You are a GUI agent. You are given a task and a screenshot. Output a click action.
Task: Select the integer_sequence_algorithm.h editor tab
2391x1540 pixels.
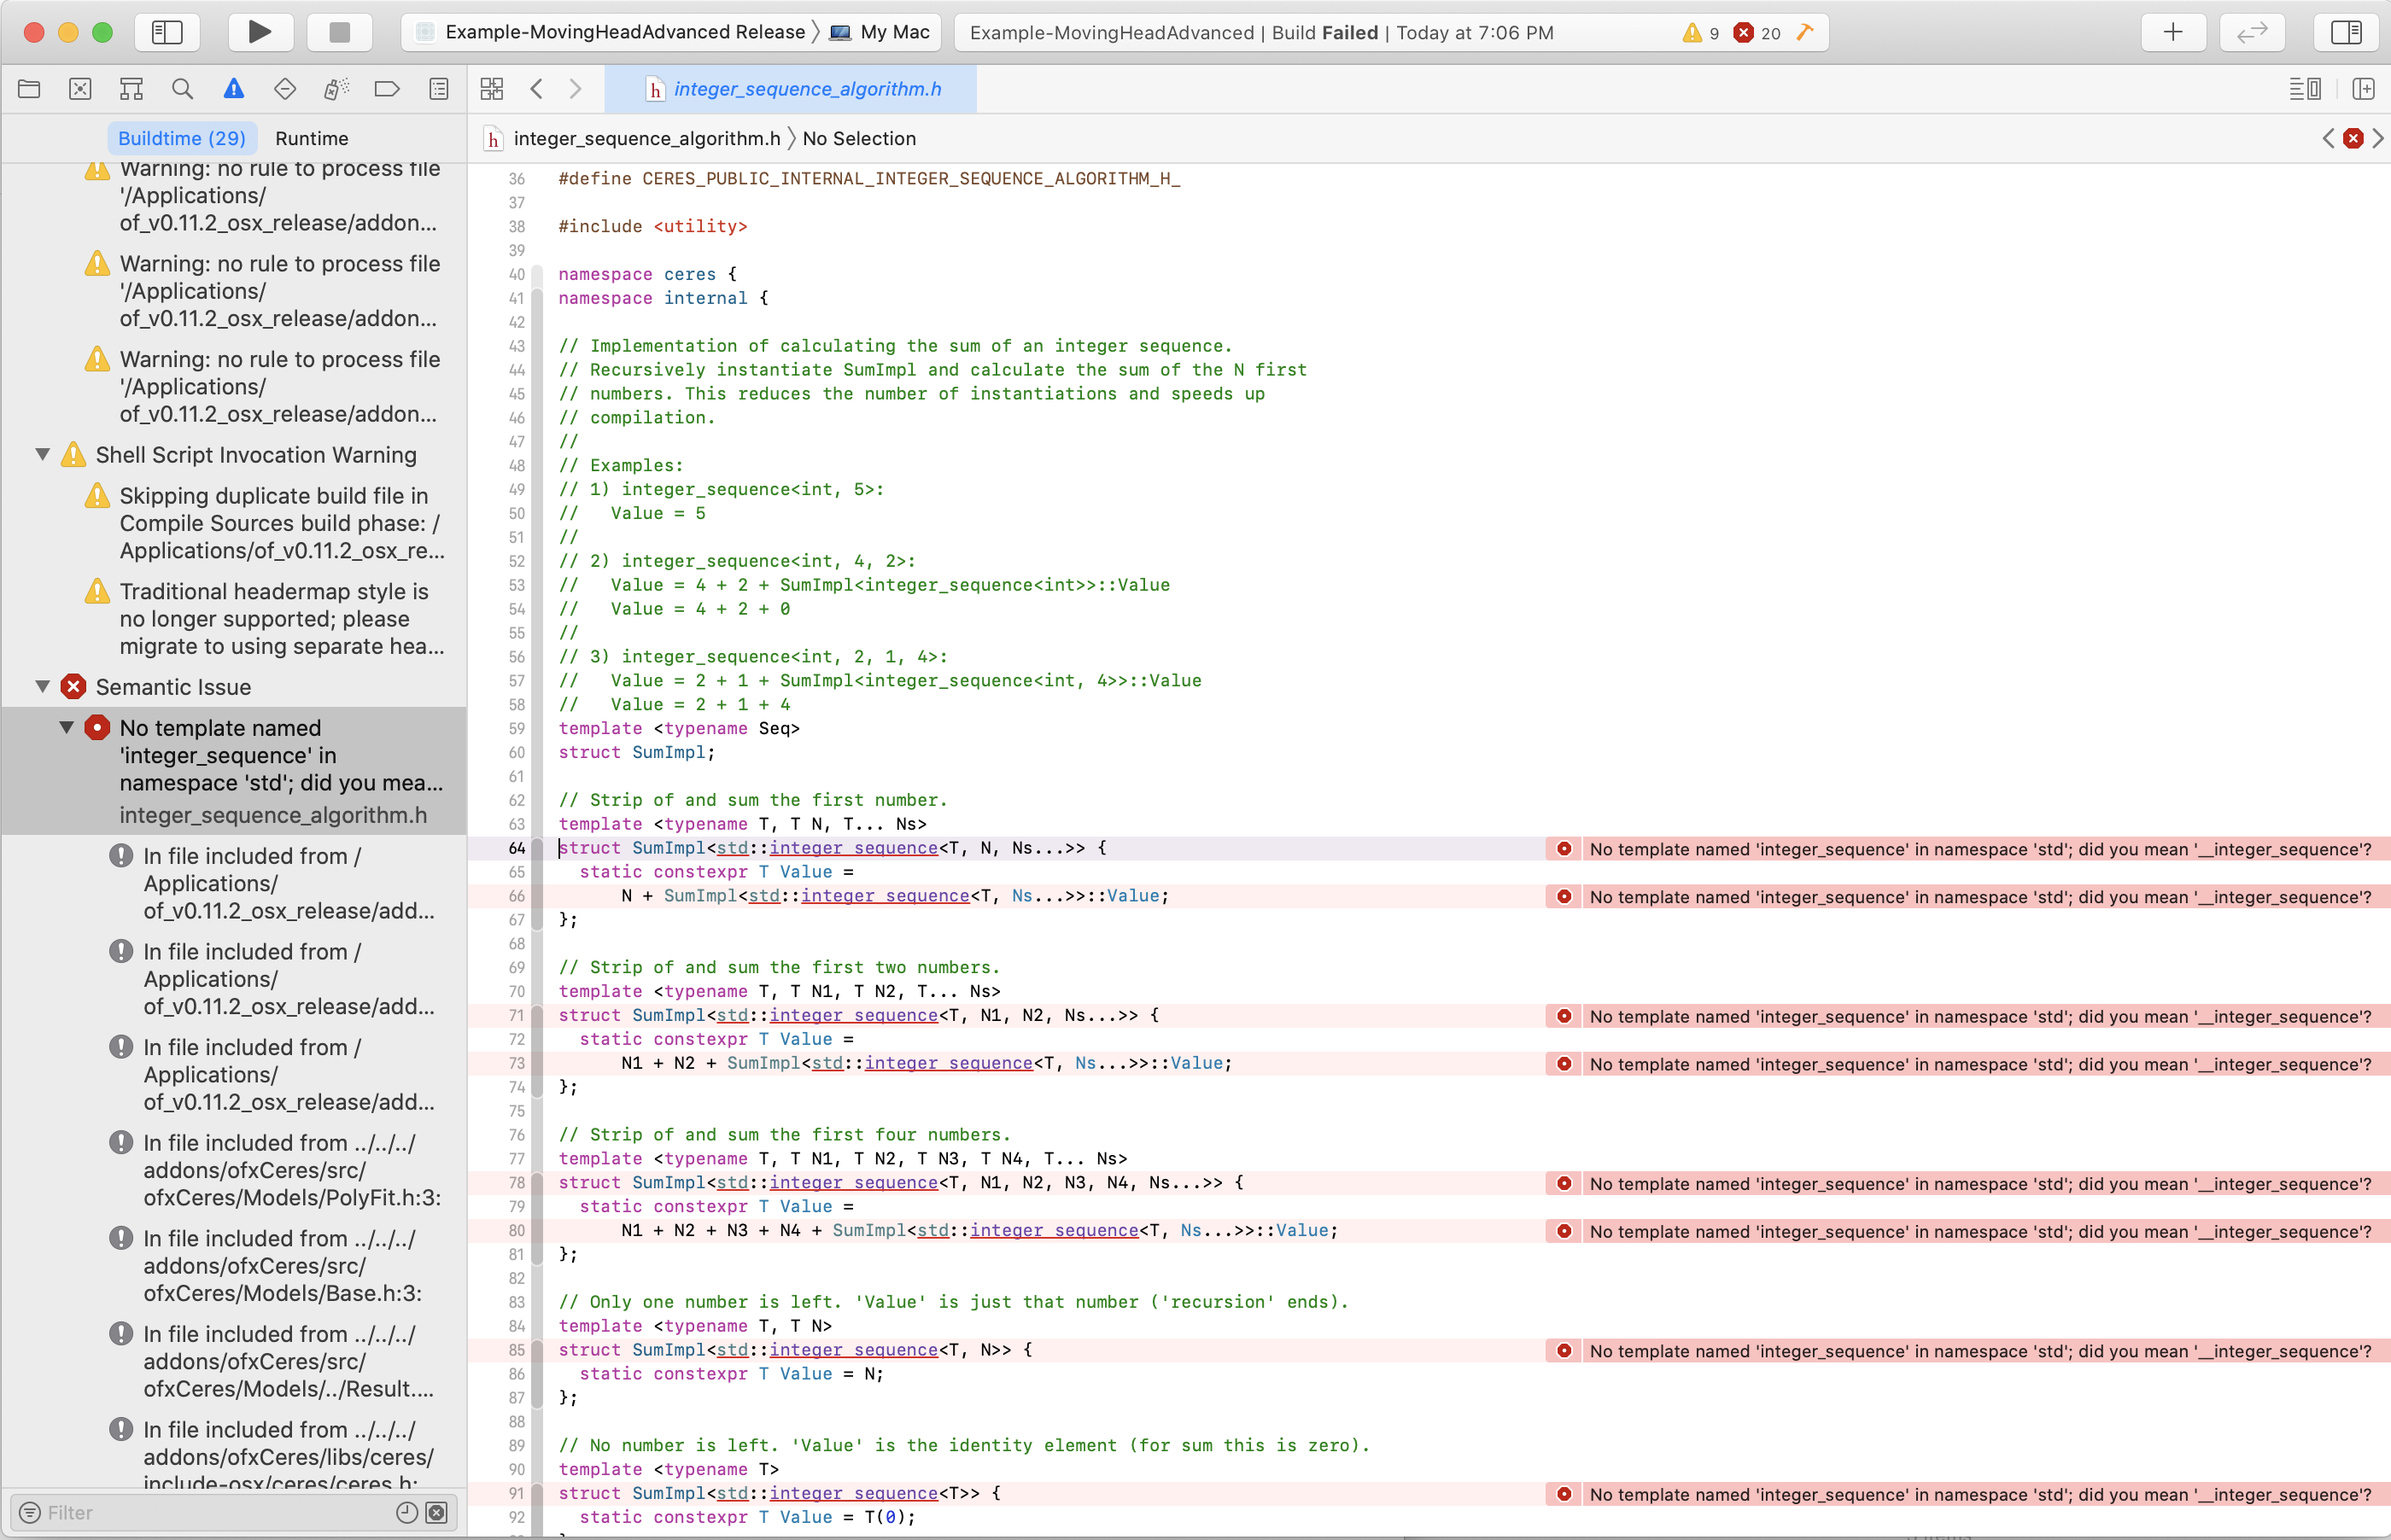click(797, 88)
